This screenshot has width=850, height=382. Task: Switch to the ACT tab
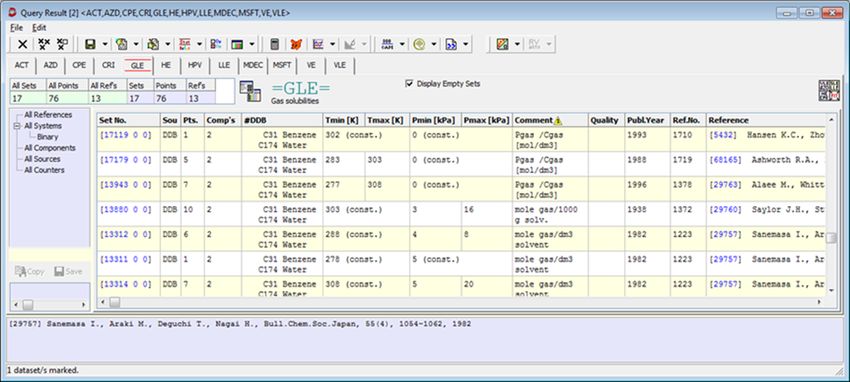[x=22, y=65]
